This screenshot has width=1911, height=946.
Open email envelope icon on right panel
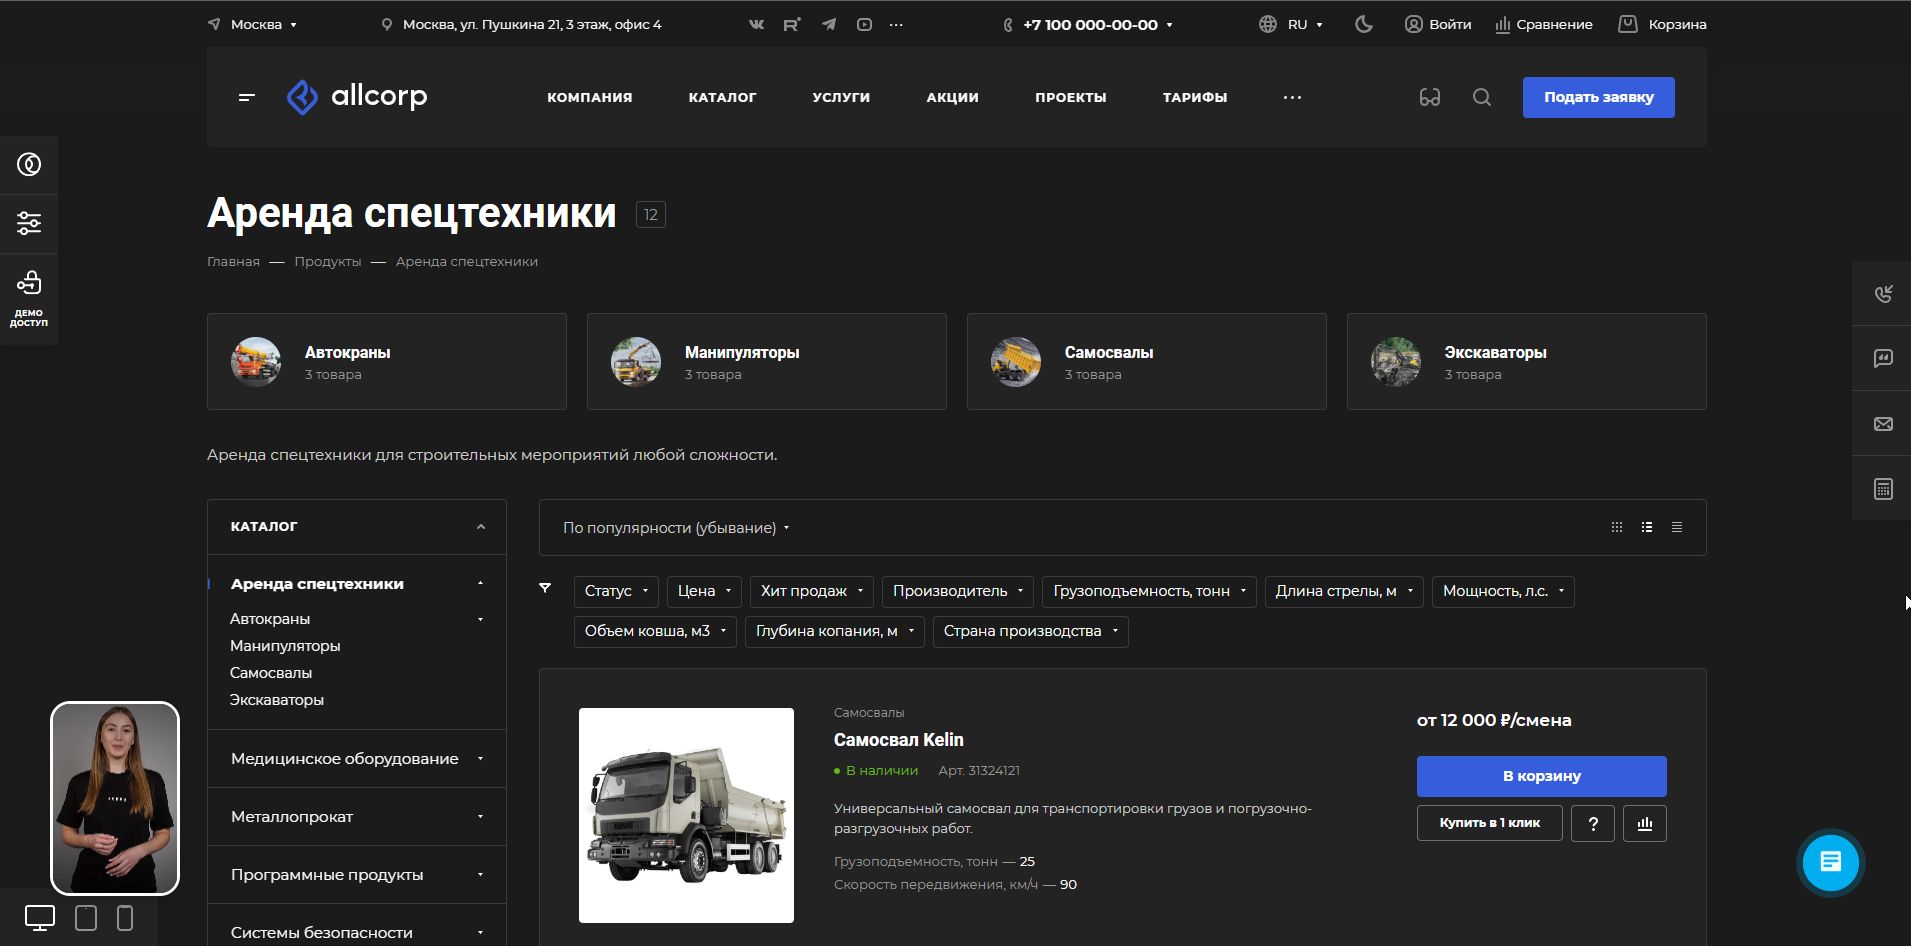click(x=1882, y=424)
